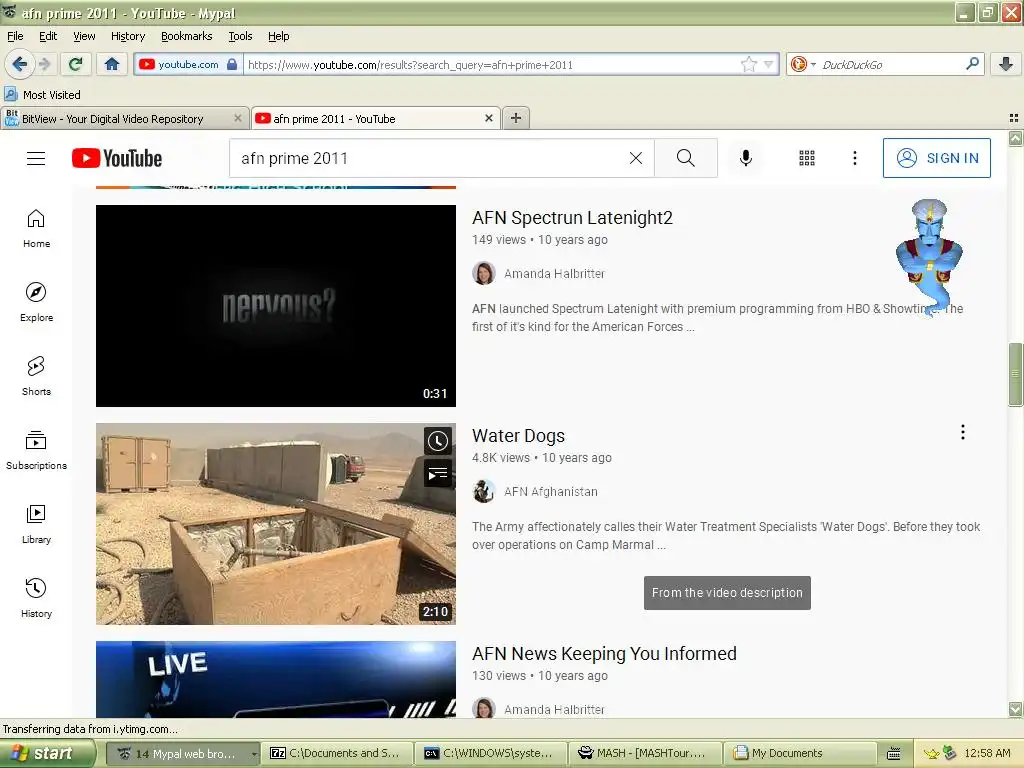Switch to the BitView tab
Image resolution: width=1024 pixels, height=768 pixels.
click(x=124, y=118)
